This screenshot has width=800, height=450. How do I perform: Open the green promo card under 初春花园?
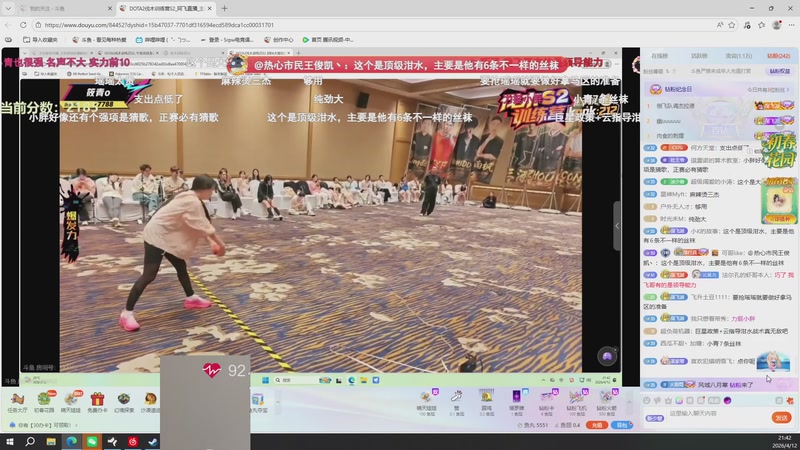point(779,201)
